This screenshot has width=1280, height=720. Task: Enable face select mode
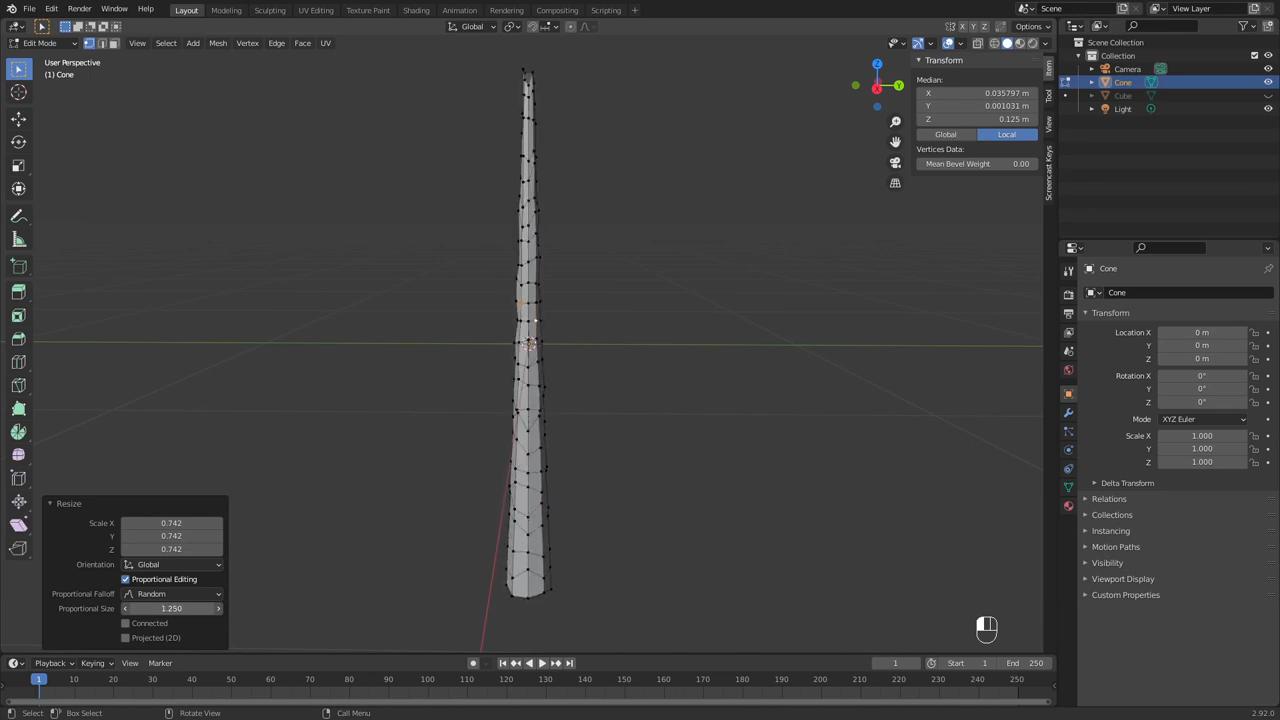113,43
